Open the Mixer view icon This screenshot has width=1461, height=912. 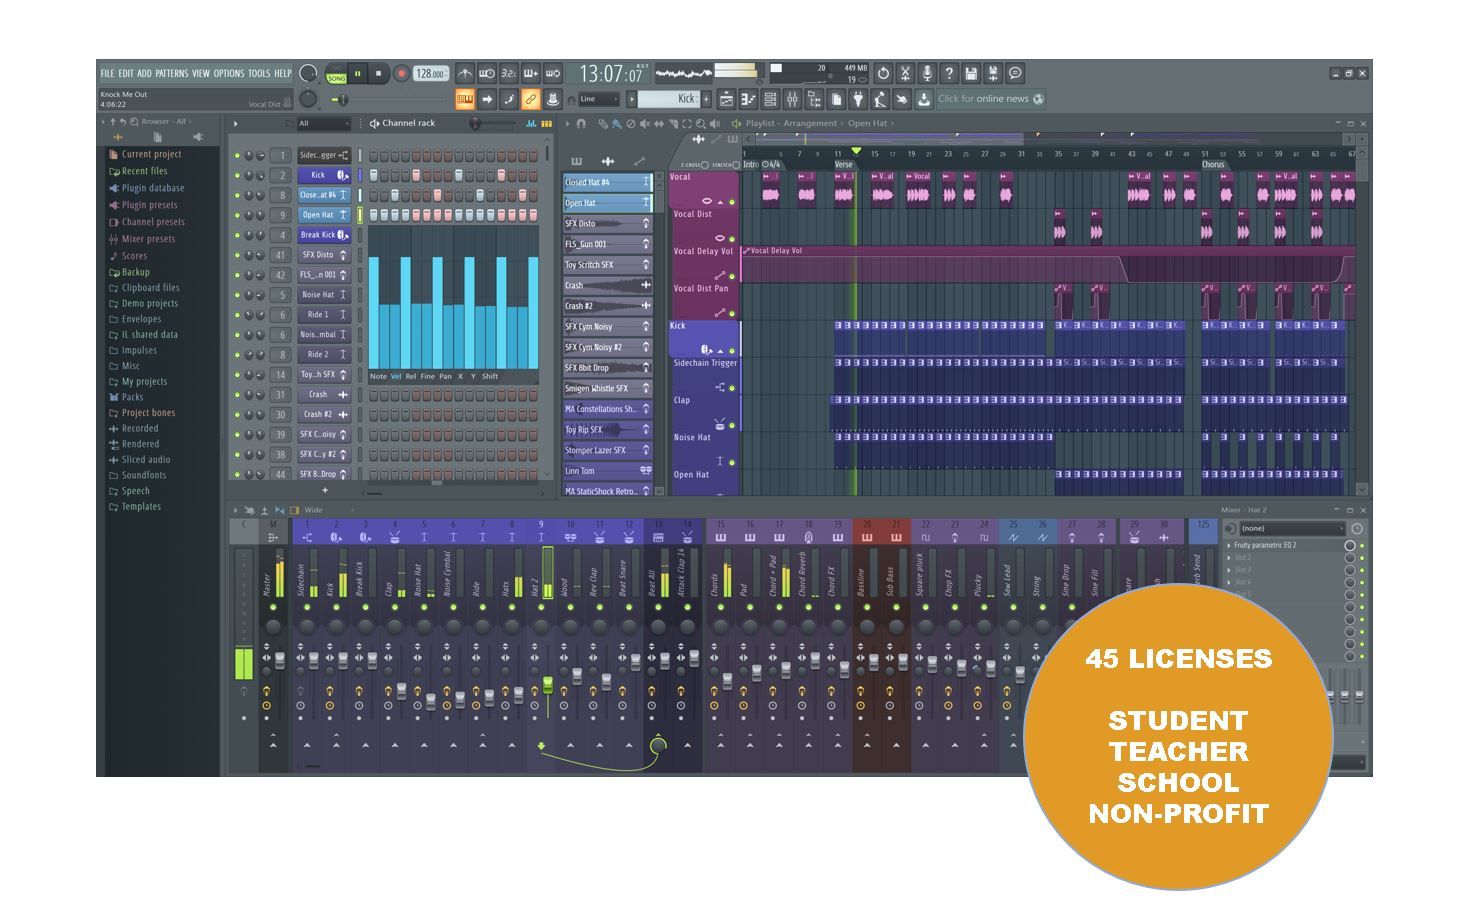point(792,99)
